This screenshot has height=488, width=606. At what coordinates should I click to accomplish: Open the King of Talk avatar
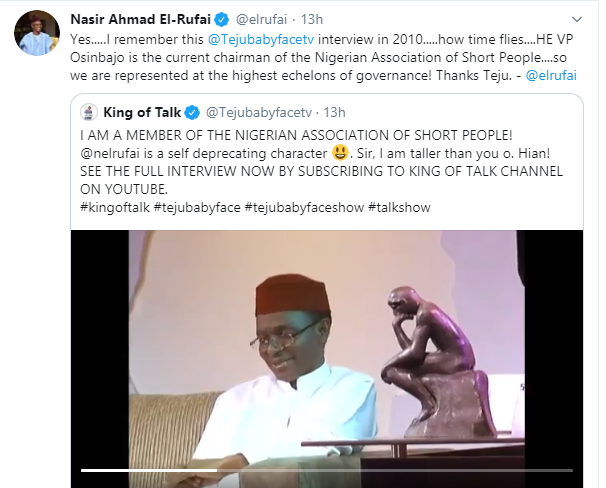(x=88, y=112)
